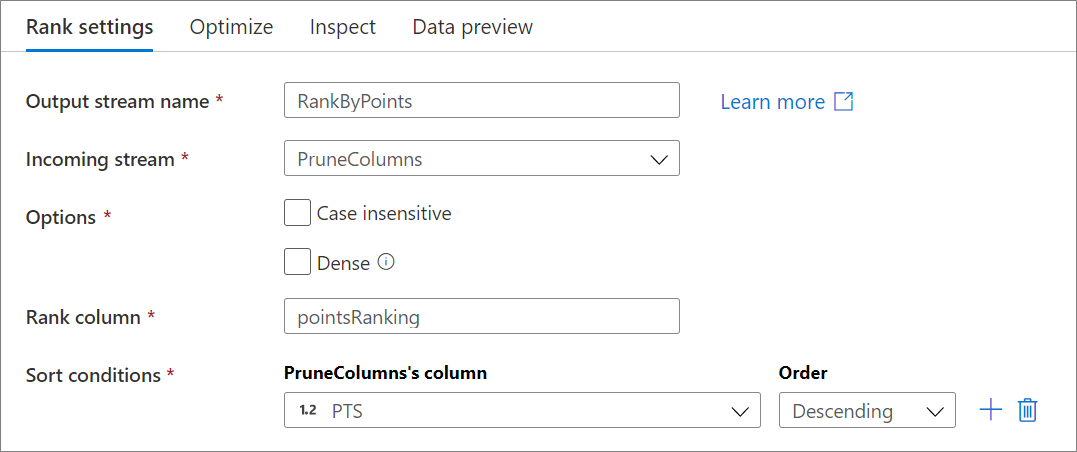Image resolution: width=1077 pixels, height=452 pixels.
Task: Click the 1.2 data type icon beside PTS
Action: tap(308, 410)
